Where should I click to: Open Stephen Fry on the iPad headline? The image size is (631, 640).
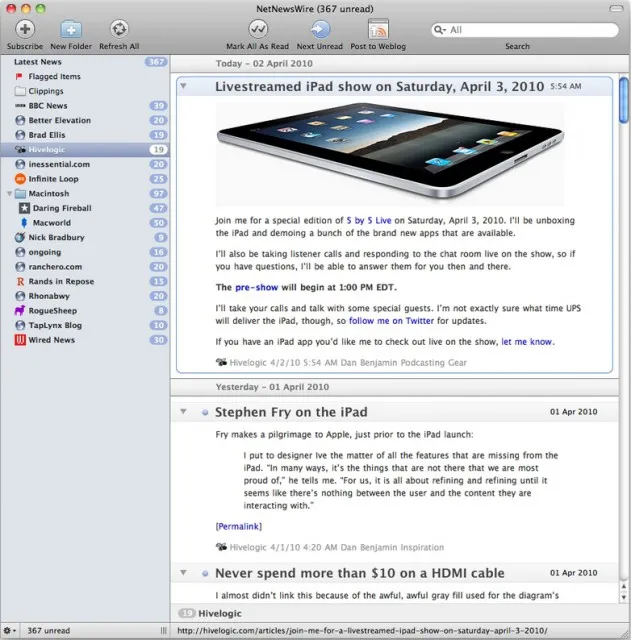click(291, 412)
